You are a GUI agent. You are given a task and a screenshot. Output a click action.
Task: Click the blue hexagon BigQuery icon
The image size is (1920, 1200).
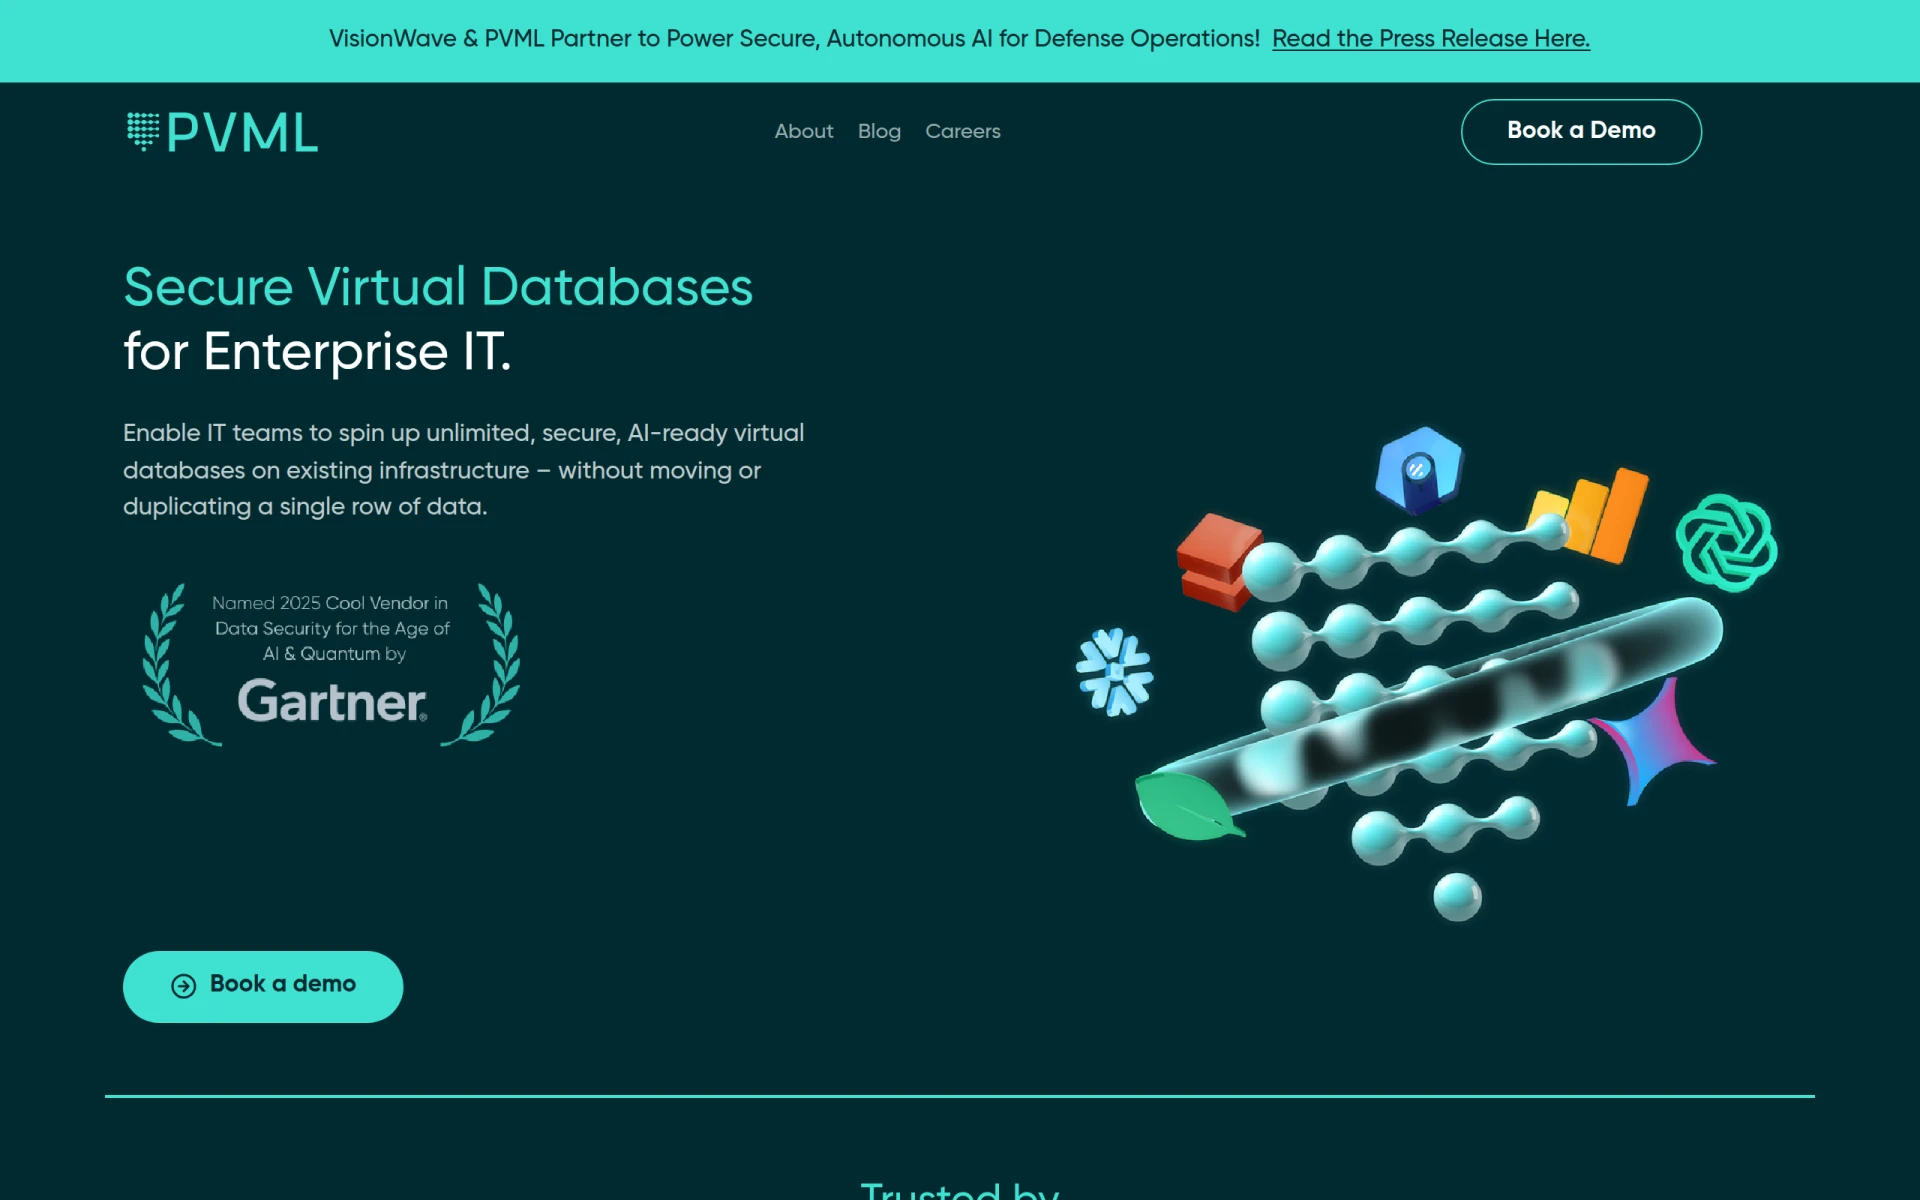pos(1418,470)
